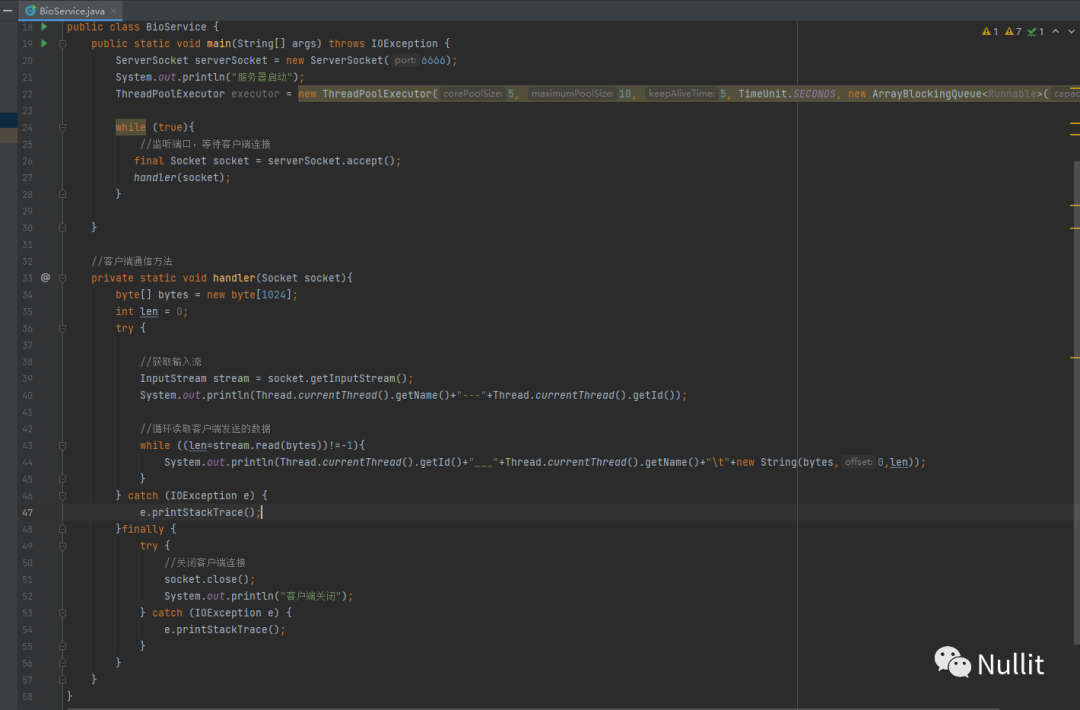Viewport: 1080px width, 710px height.
Task: Click the Java class icon on the BioService.java tab
Action: click(x=30, y=11)
